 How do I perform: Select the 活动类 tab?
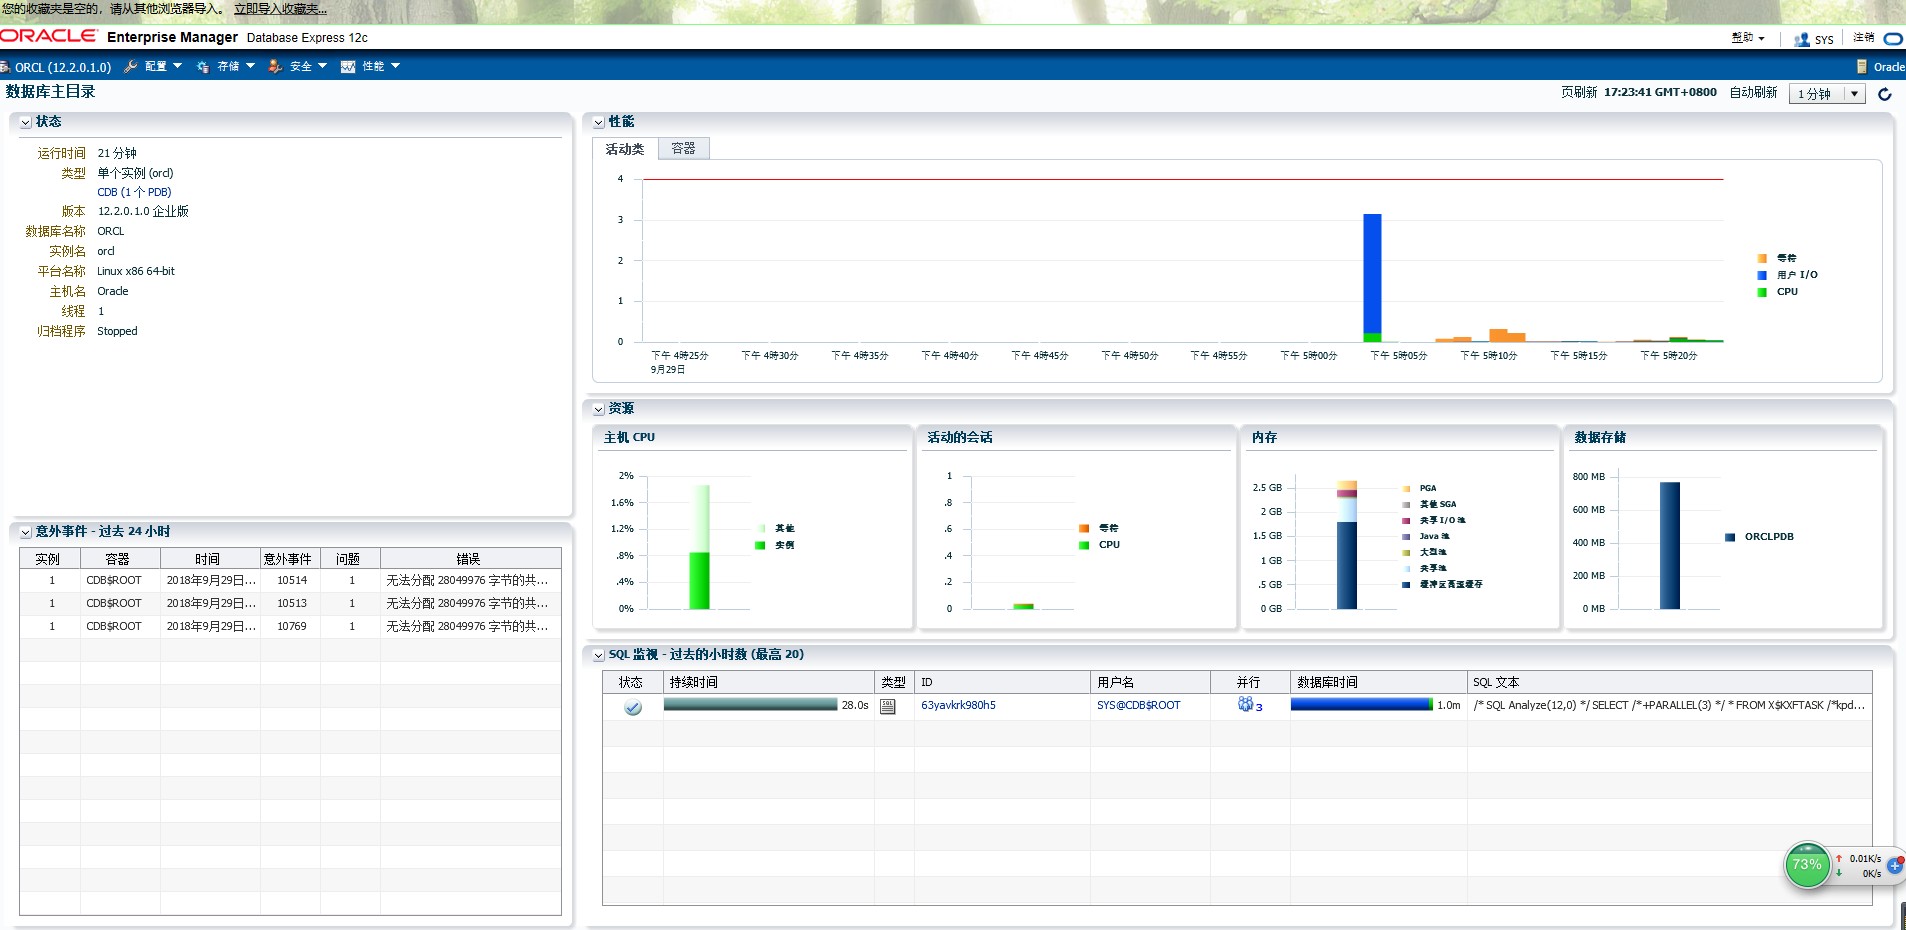[x=625, y=149]
